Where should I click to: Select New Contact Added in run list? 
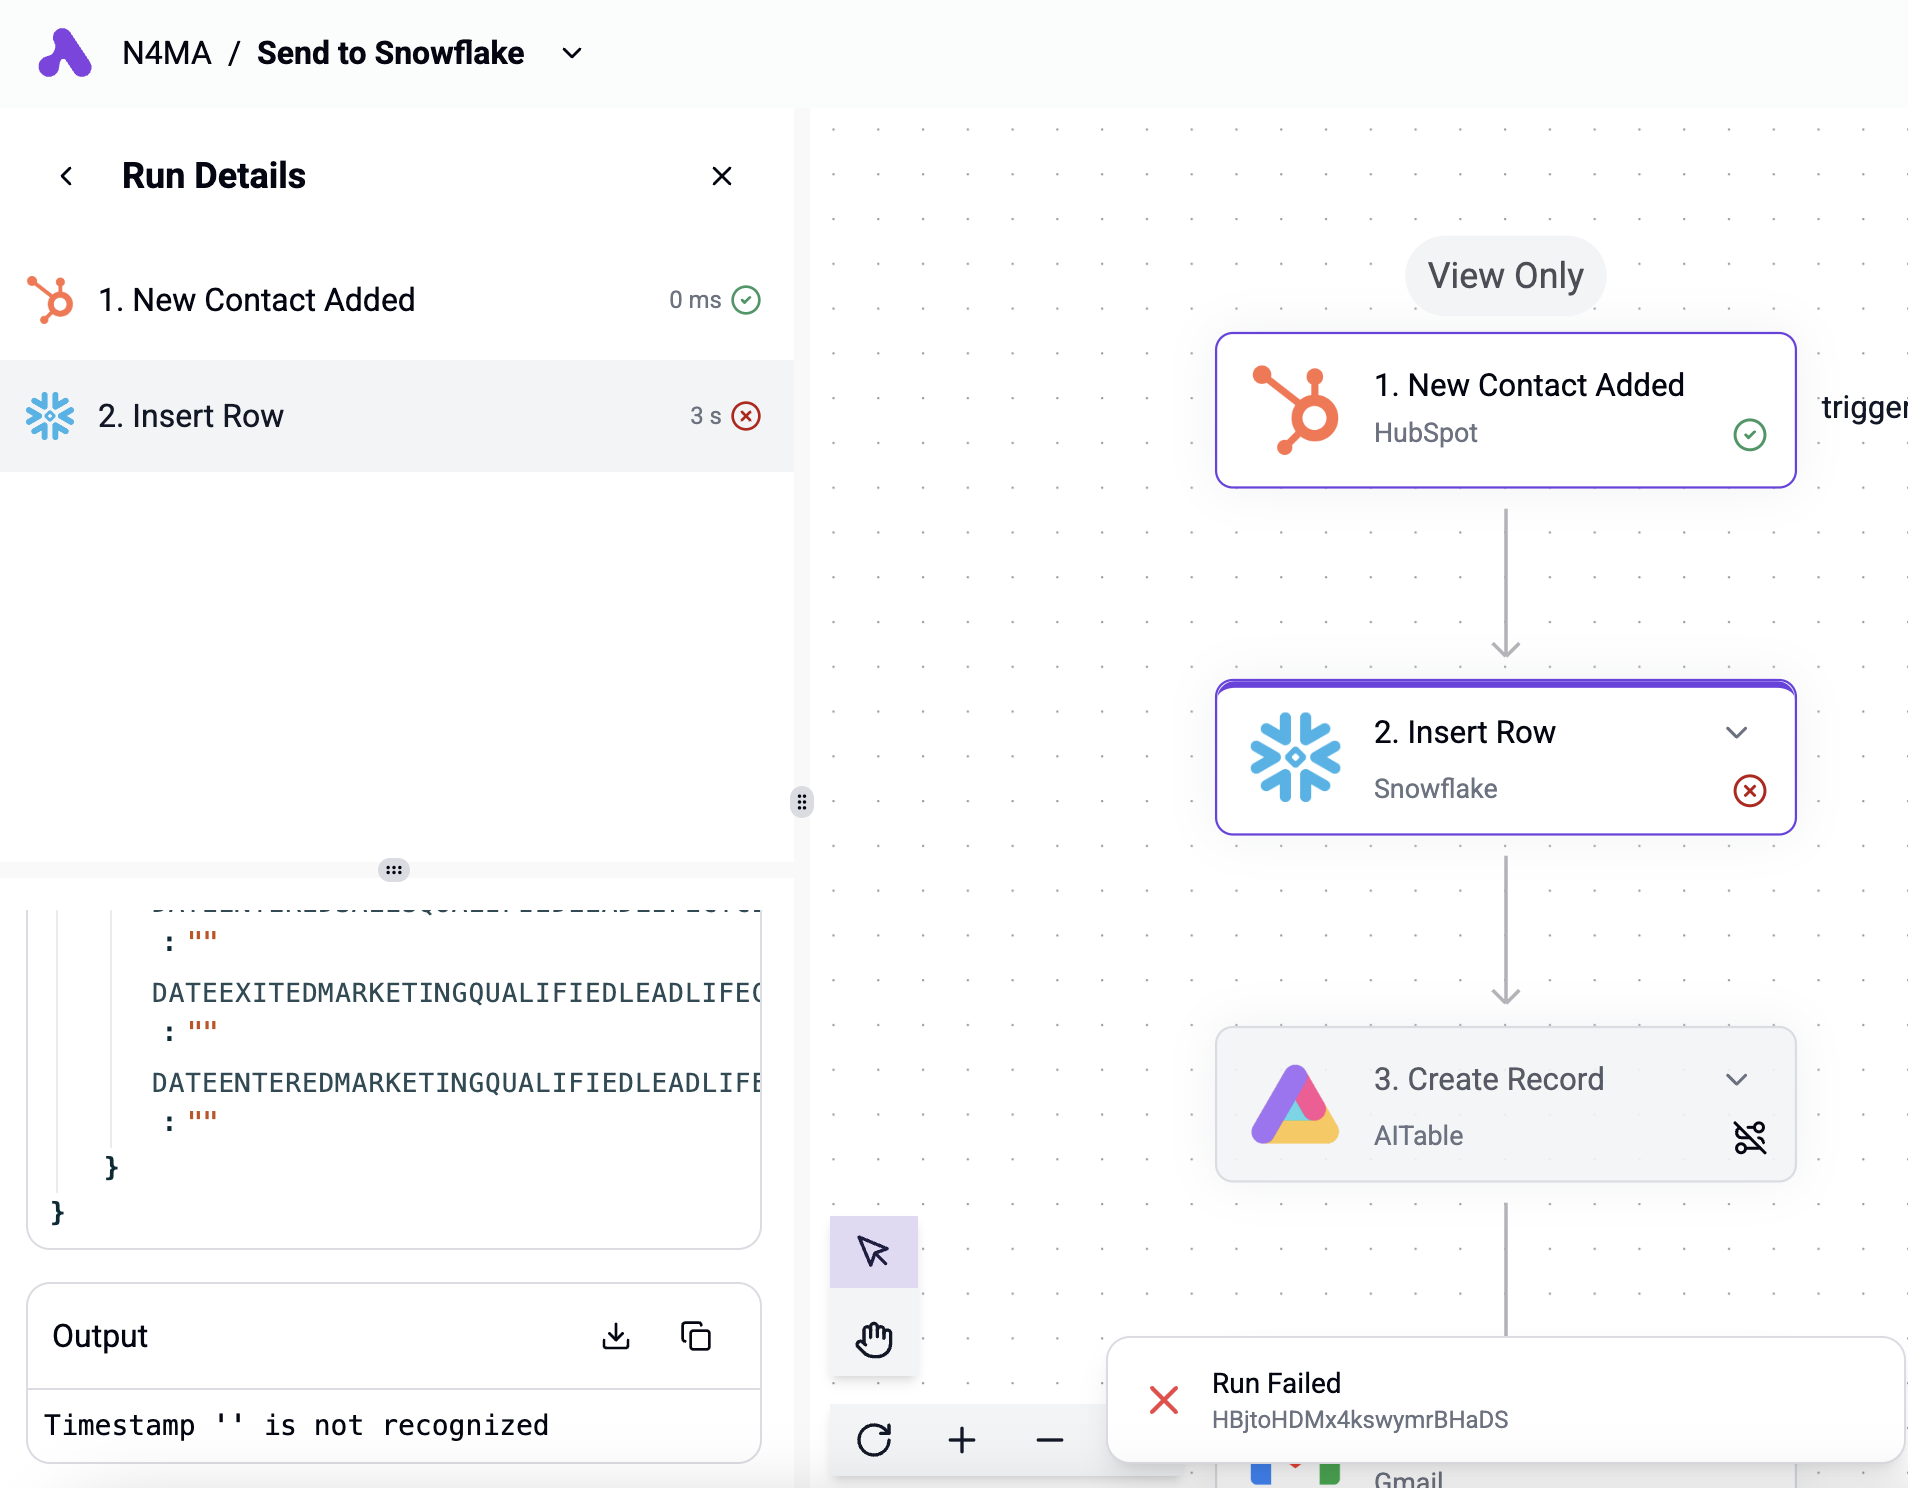click(x=397, y=300)
